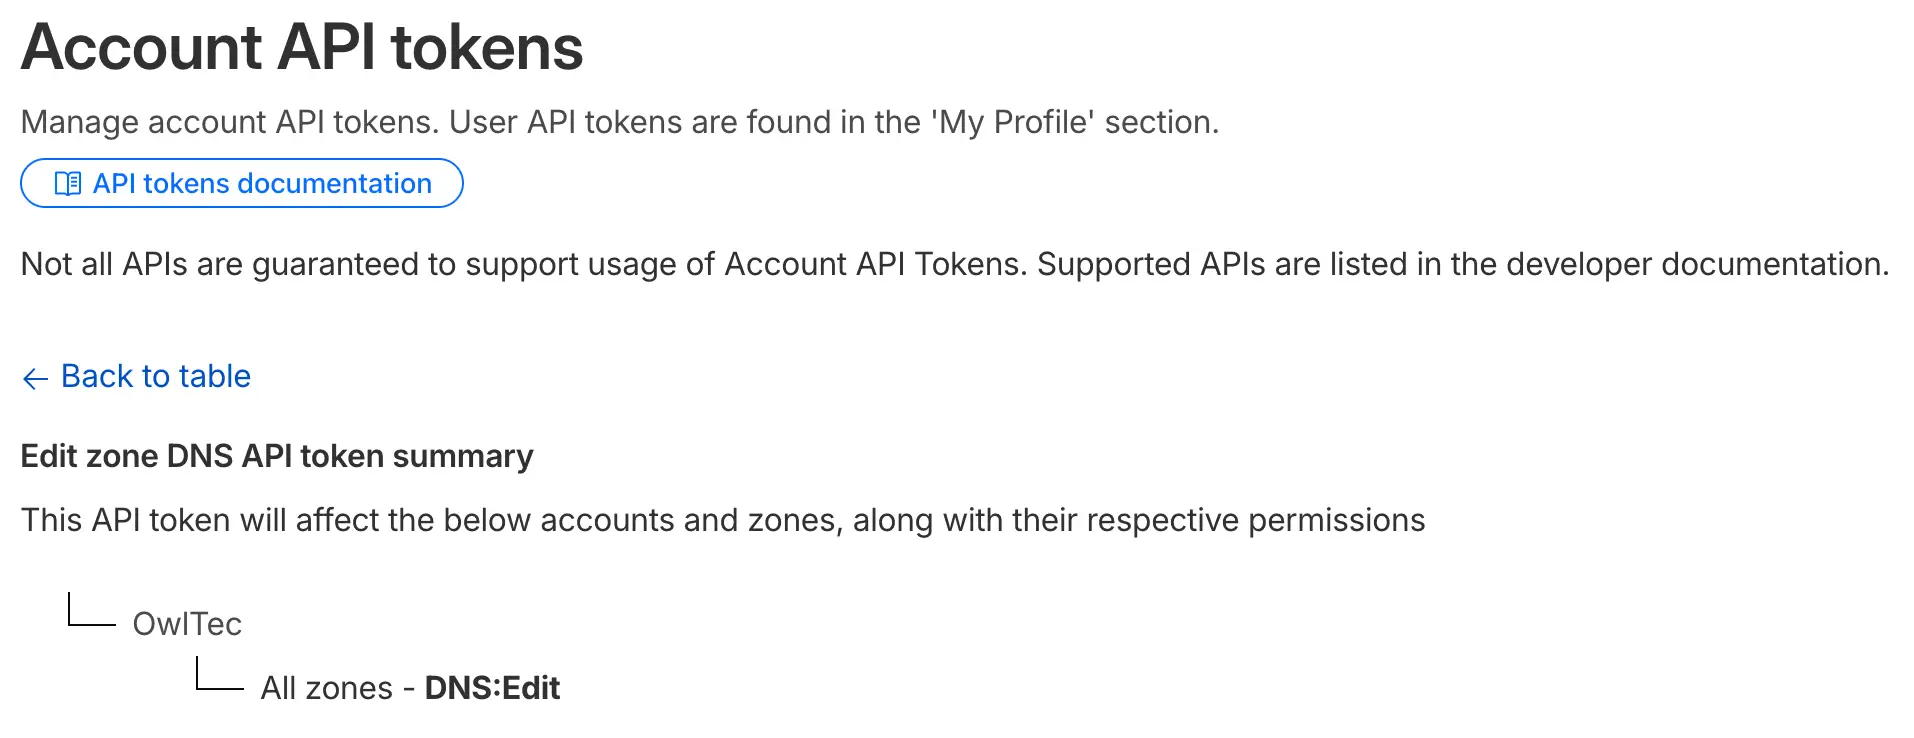
Task: Click the Account API tokens page heading
Action: coord(302,47)
